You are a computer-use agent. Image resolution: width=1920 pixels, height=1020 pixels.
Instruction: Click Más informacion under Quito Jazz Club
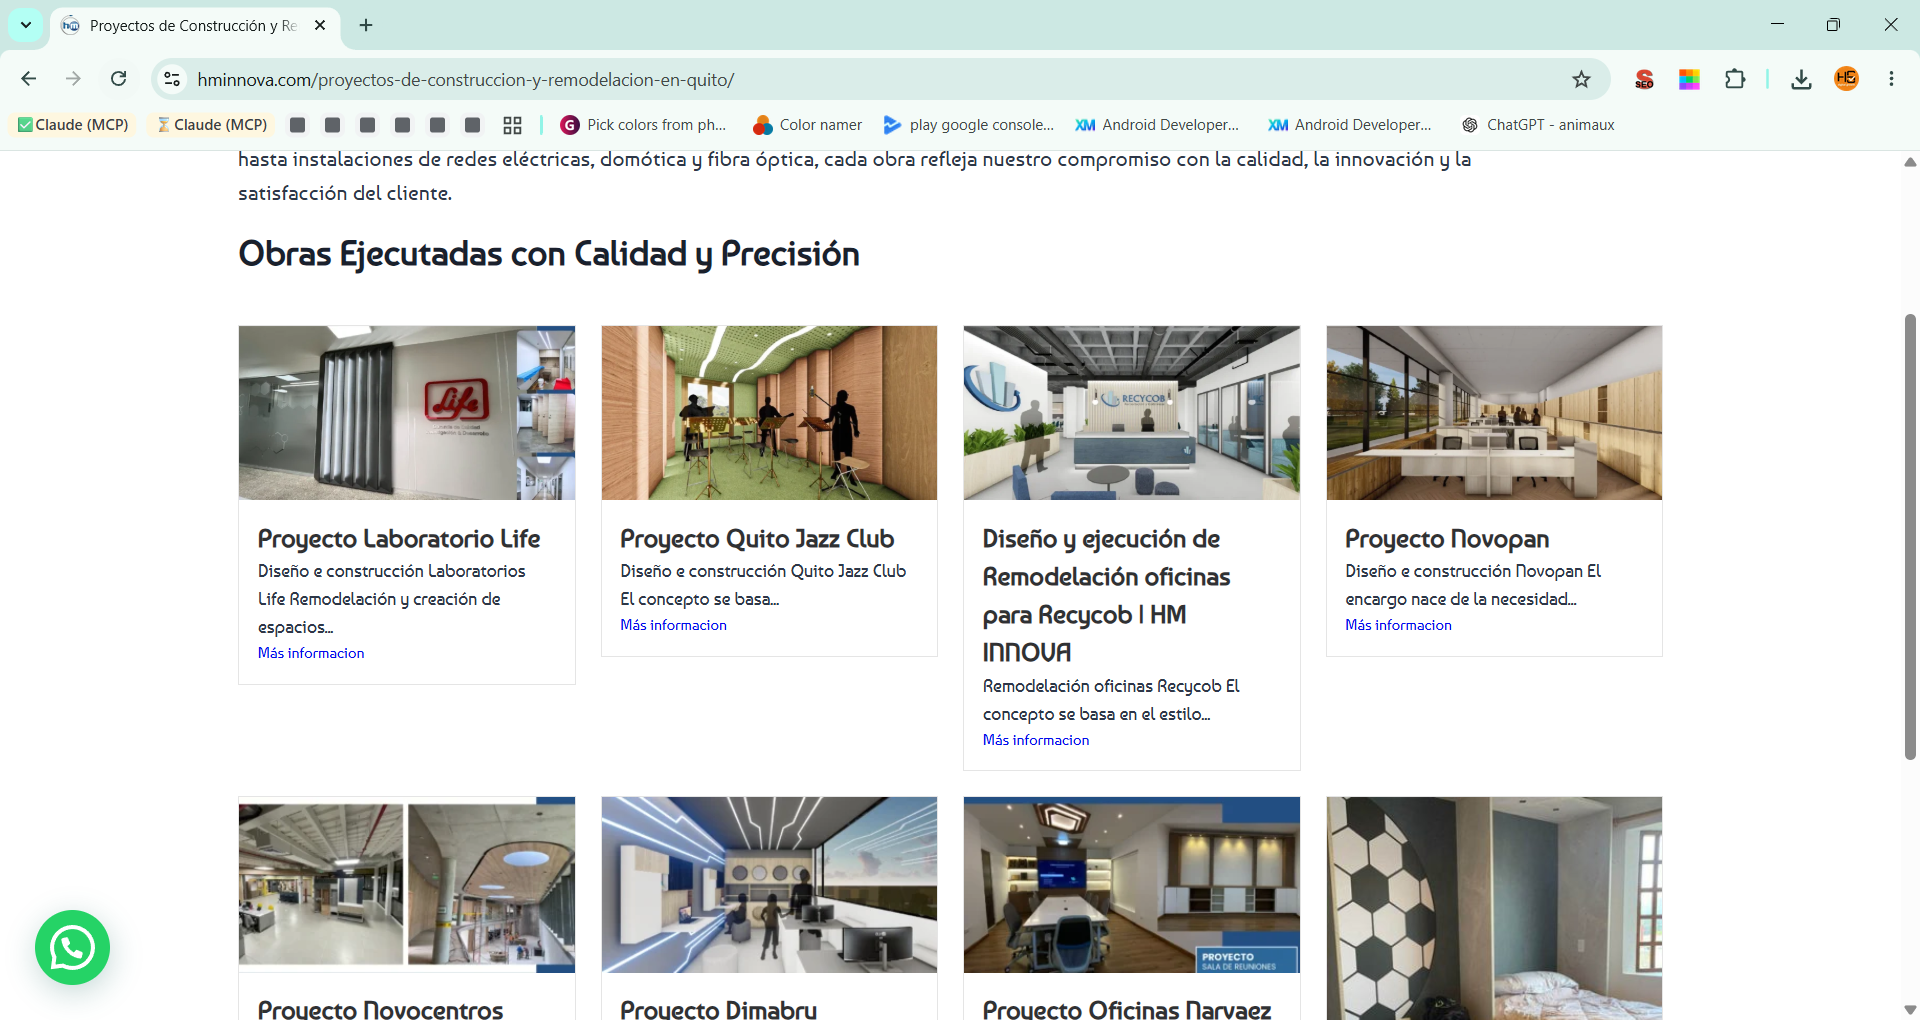[x=673, y=625]
